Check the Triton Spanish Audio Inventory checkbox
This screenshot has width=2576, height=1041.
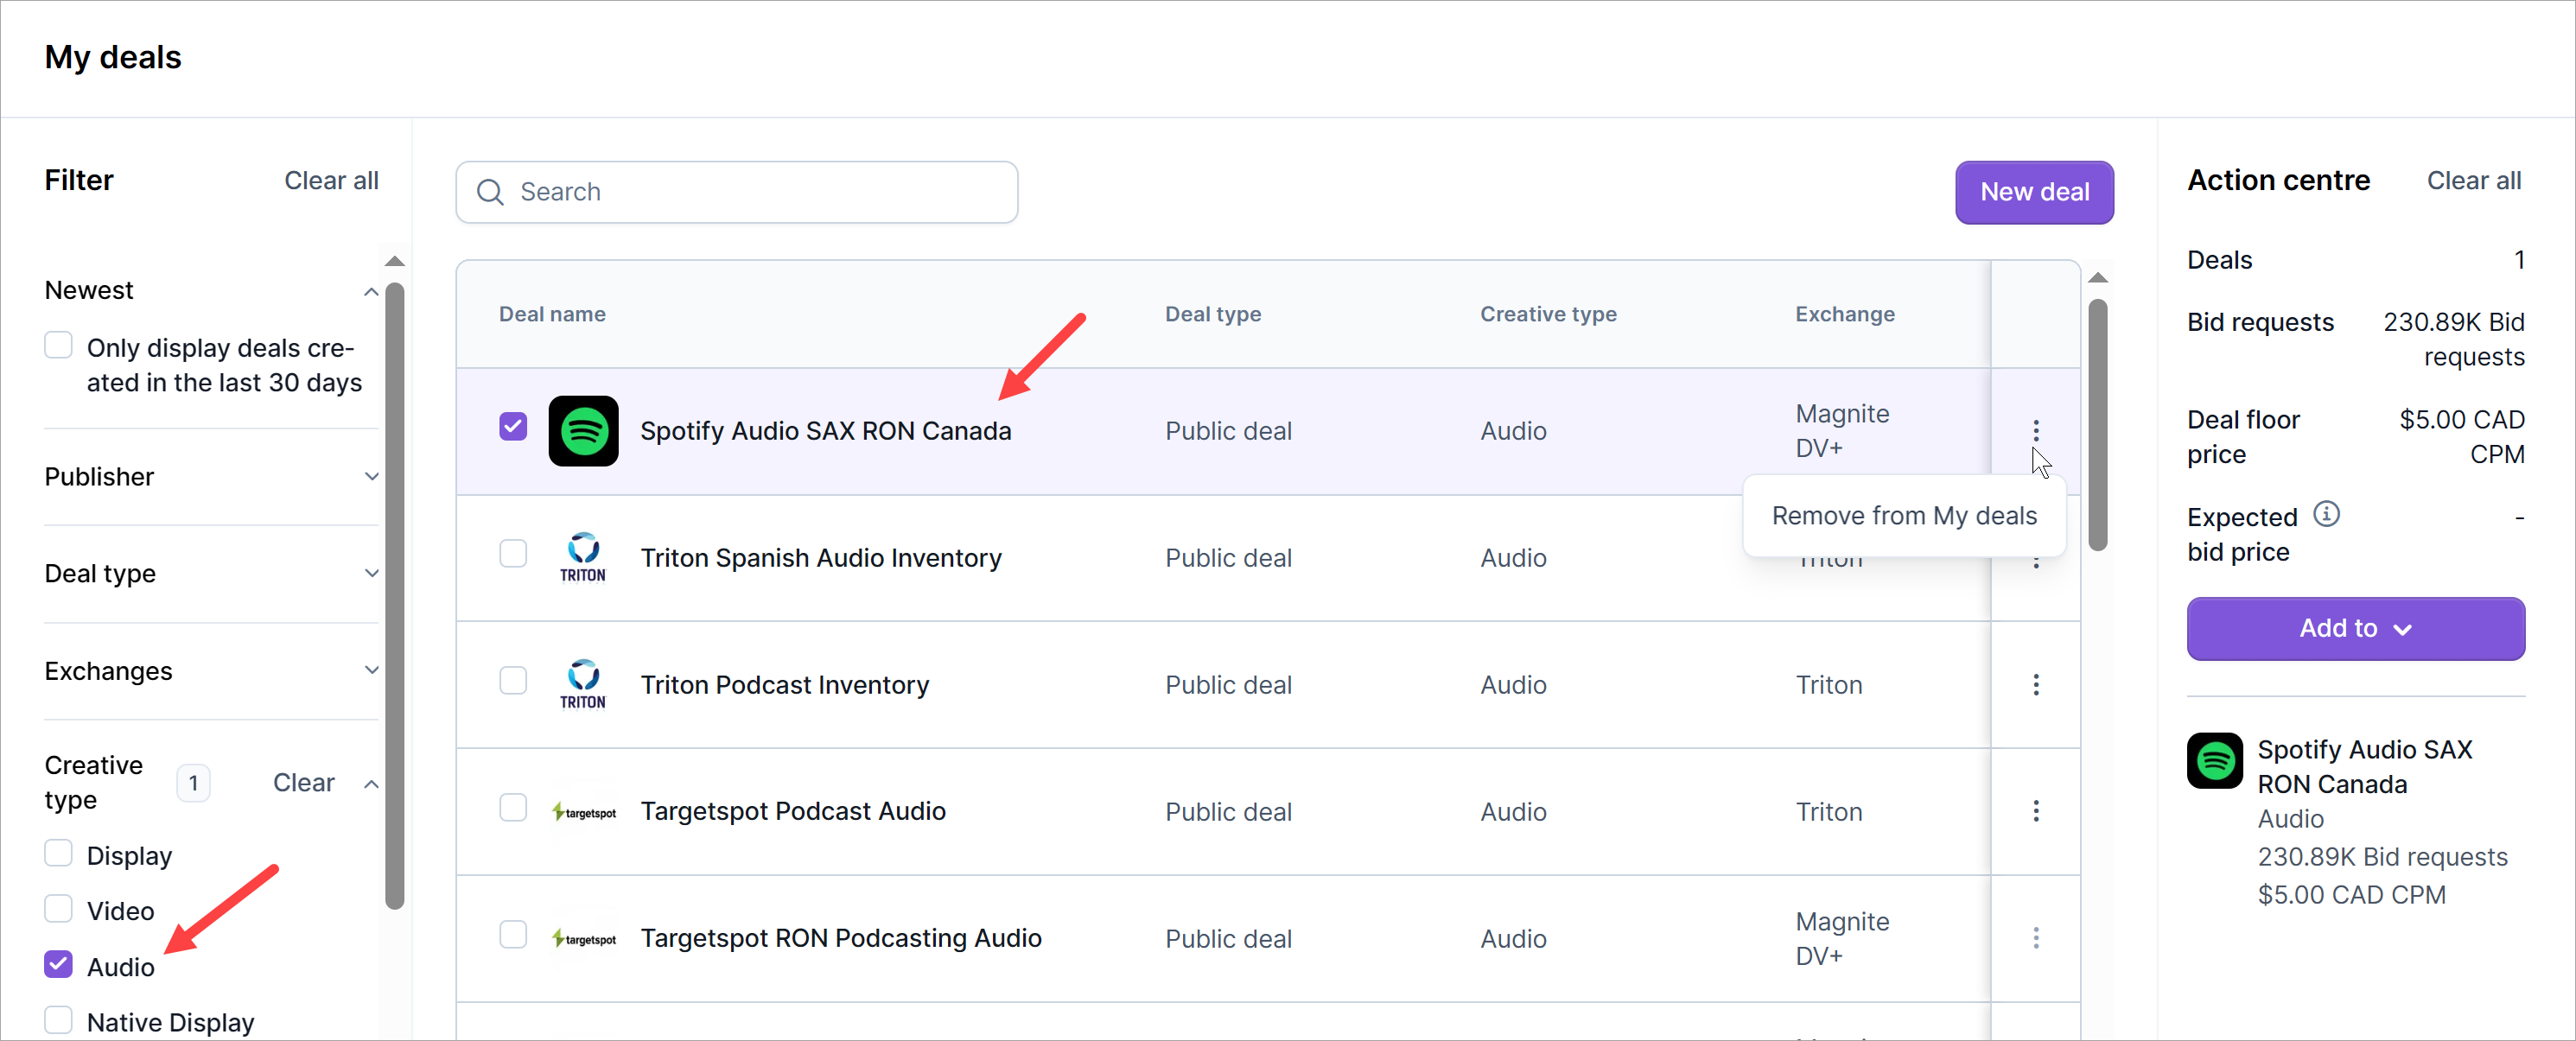pos(513,554)
